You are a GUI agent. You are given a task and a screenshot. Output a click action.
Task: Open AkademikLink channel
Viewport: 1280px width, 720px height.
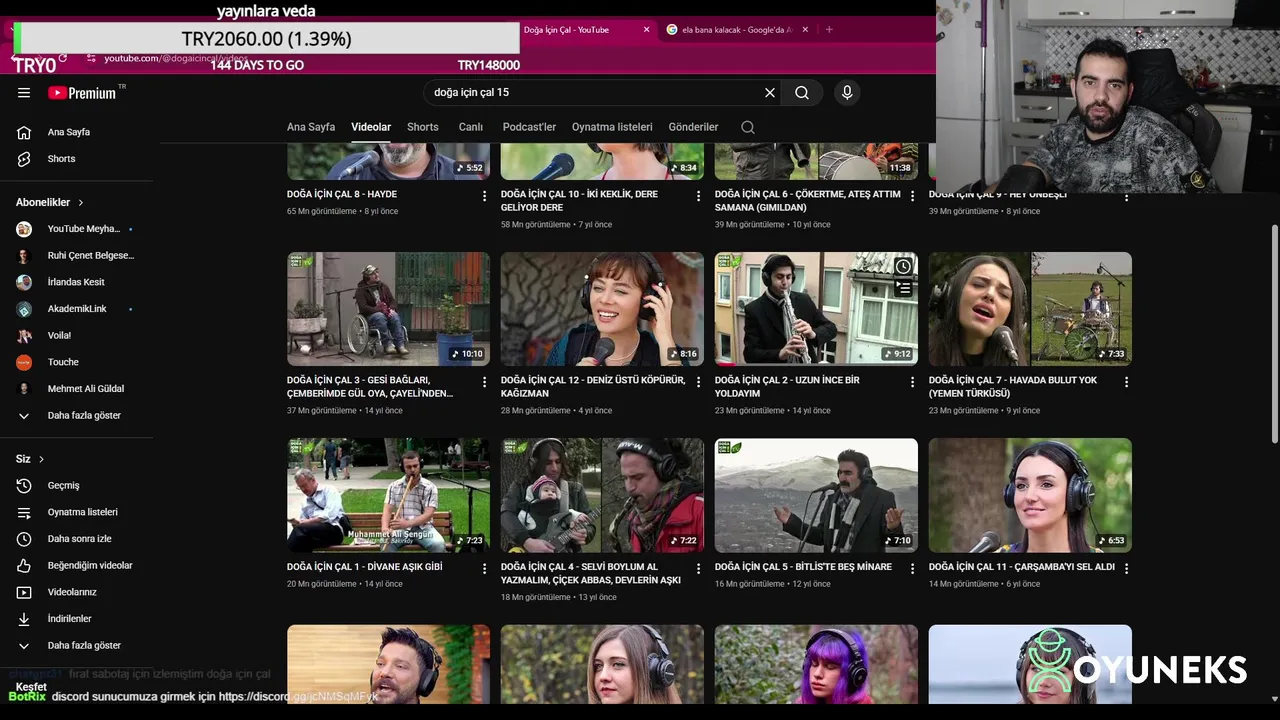click(x=77, y=309)
